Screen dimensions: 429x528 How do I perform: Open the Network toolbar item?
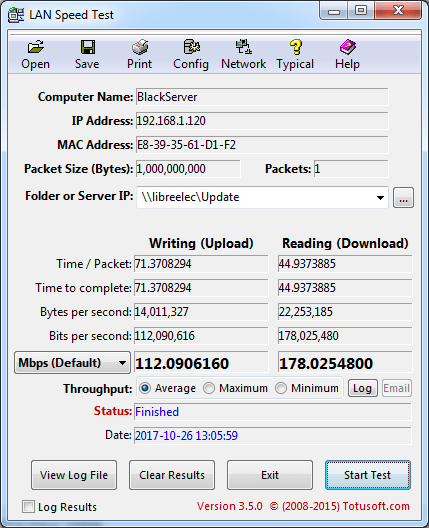(243, 55)
